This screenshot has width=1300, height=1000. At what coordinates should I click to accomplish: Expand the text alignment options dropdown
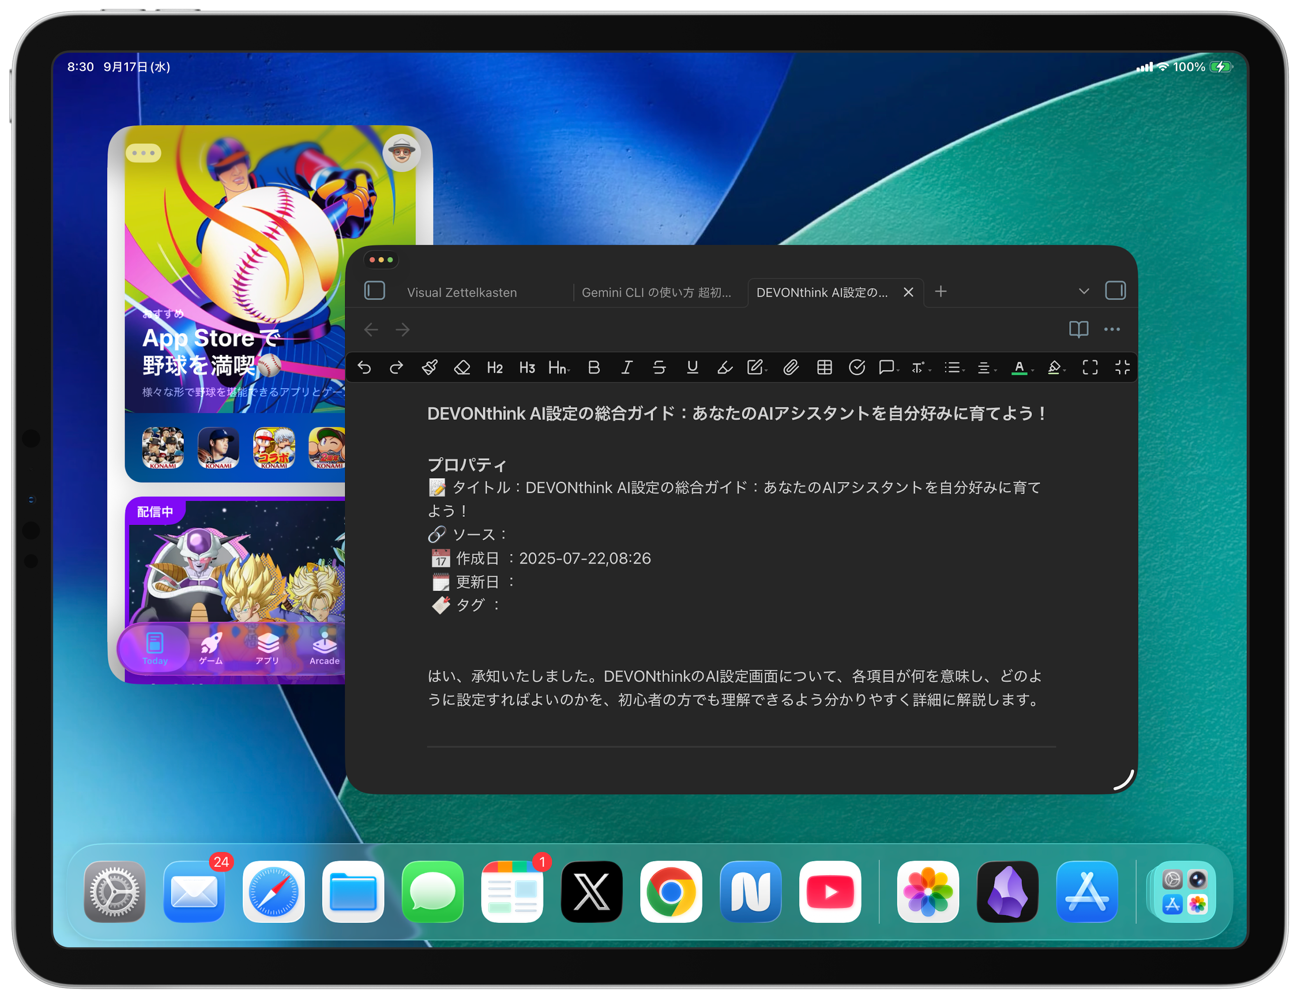tap(986, 367)
